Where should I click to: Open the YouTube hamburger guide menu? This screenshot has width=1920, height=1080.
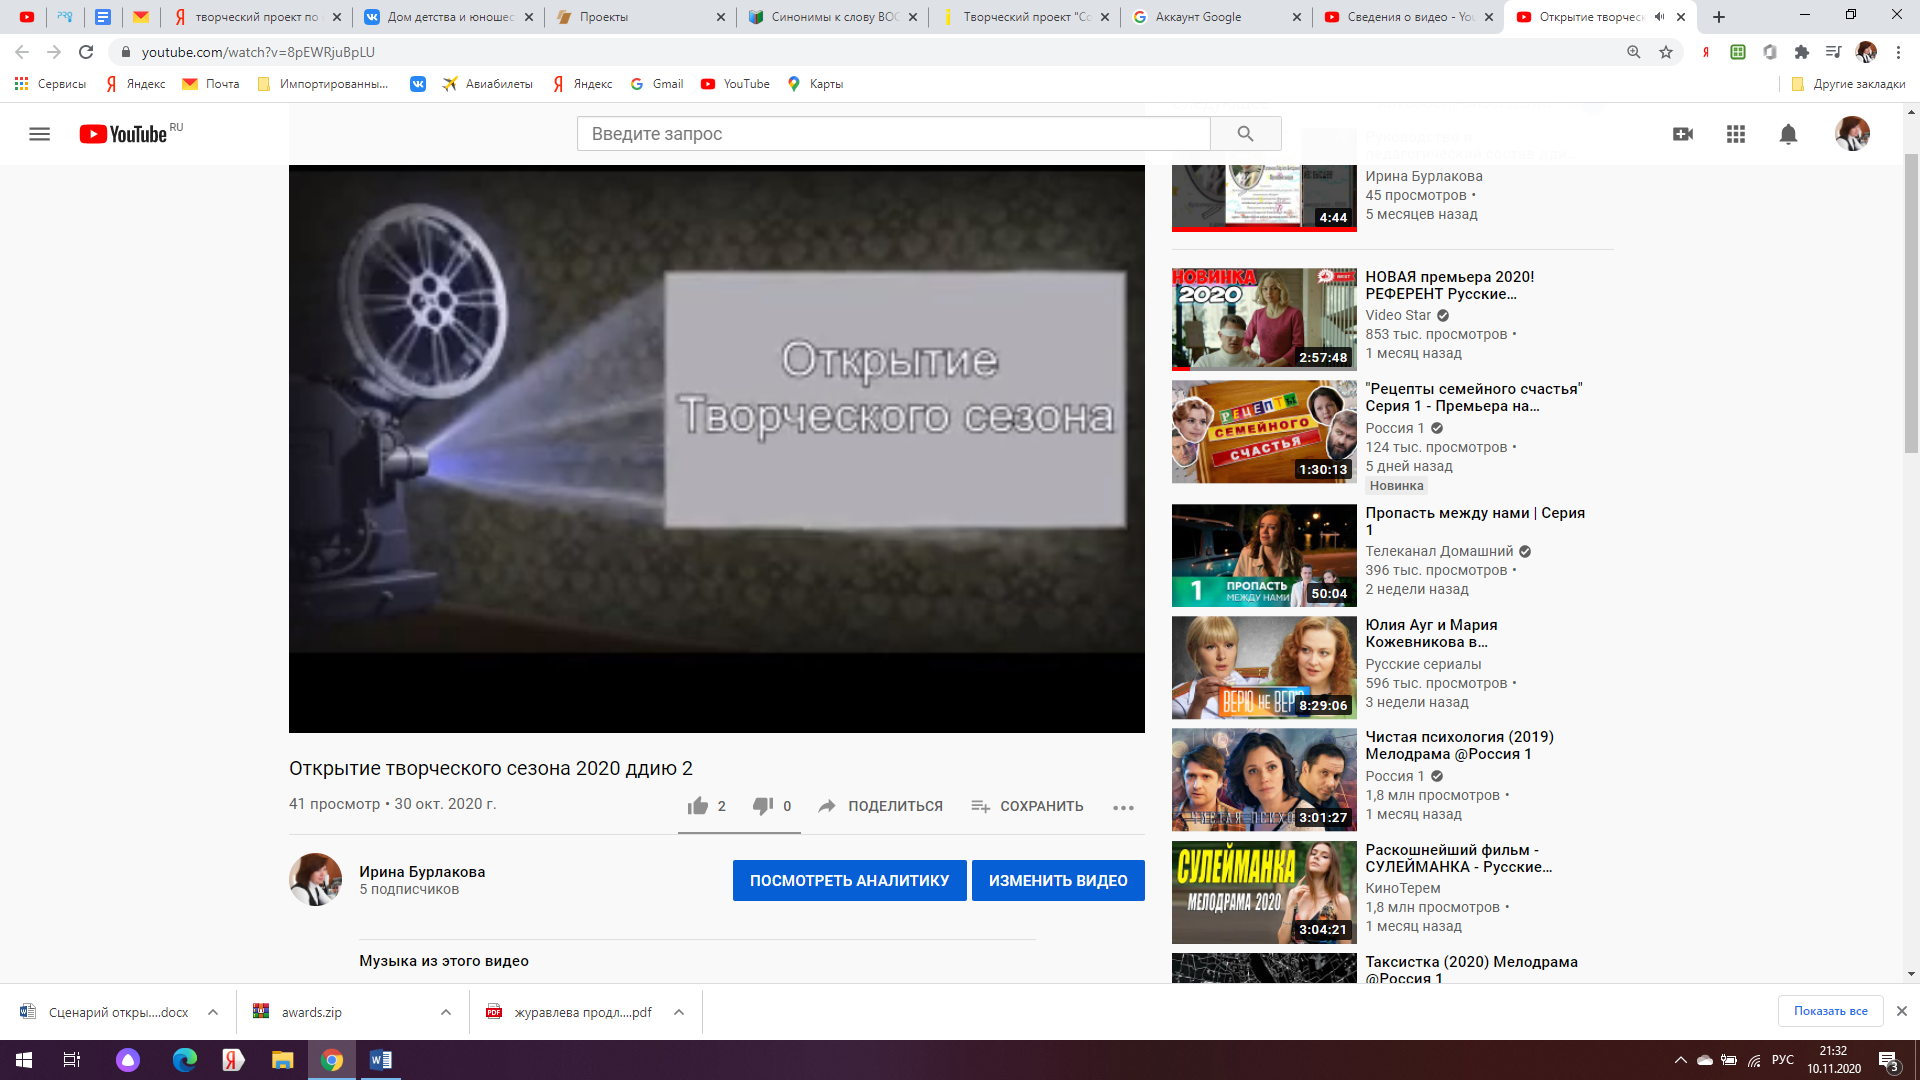pyautogui.click(x=39, y=134)
